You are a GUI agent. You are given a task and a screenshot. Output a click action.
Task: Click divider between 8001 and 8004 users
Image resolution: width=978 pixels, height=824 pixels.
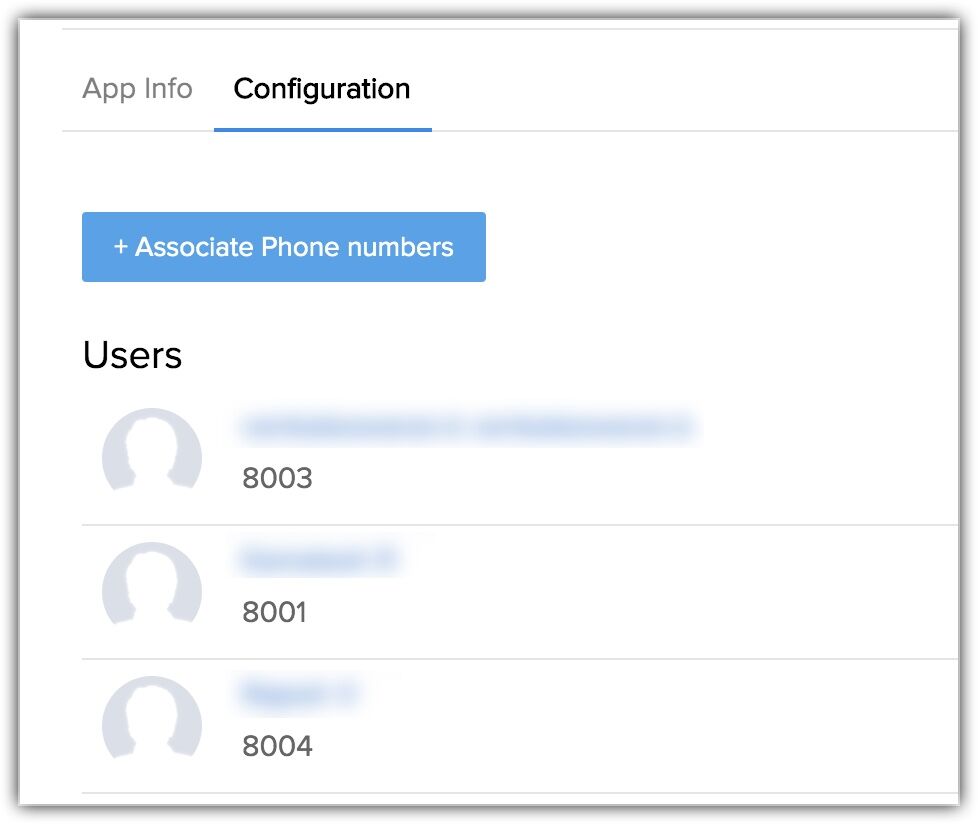point(520,659)
